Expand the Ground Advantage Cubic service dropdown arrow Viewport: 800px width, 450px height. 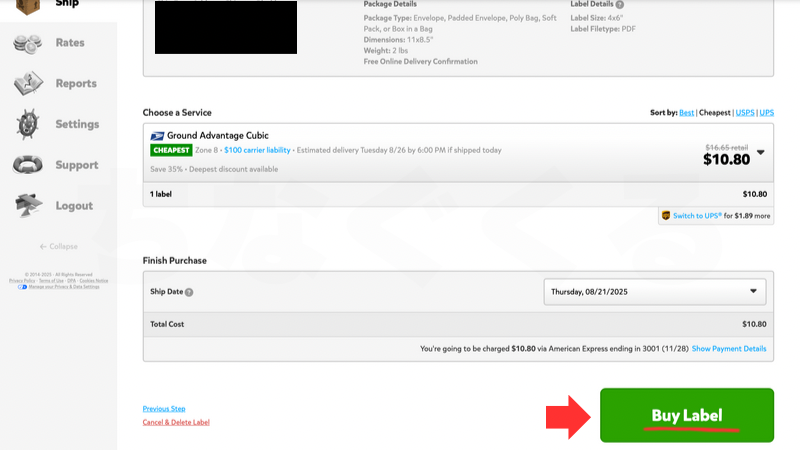pos(760,153)
